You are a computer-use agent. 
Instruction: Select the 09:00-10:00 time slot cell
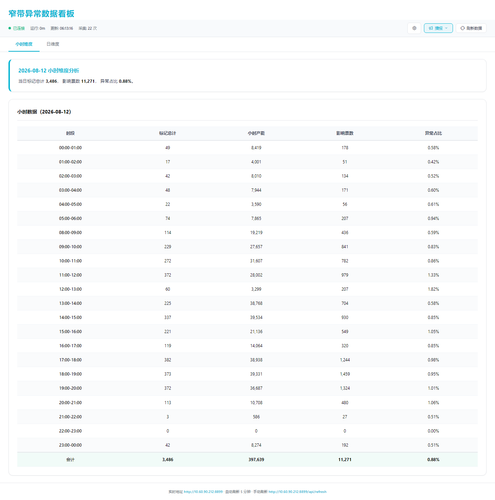(x=70, y=247)
